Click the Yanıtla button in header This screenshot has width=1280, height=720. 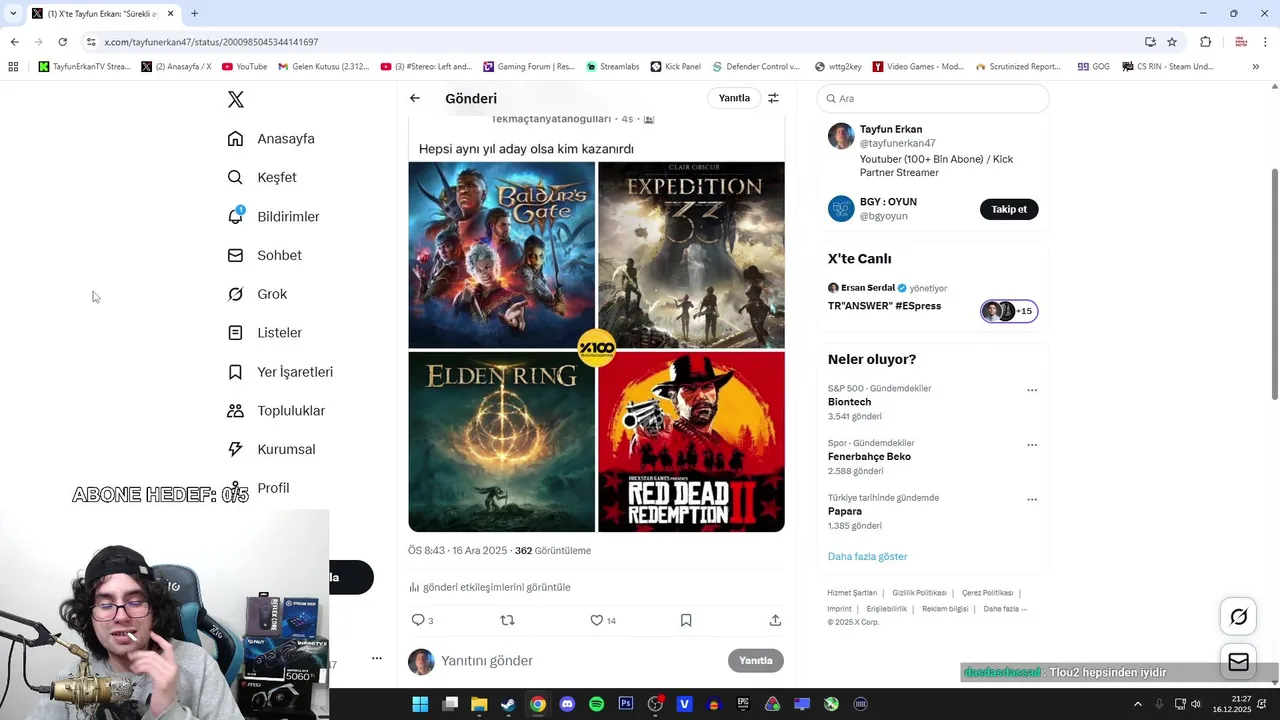pos(734,98)
